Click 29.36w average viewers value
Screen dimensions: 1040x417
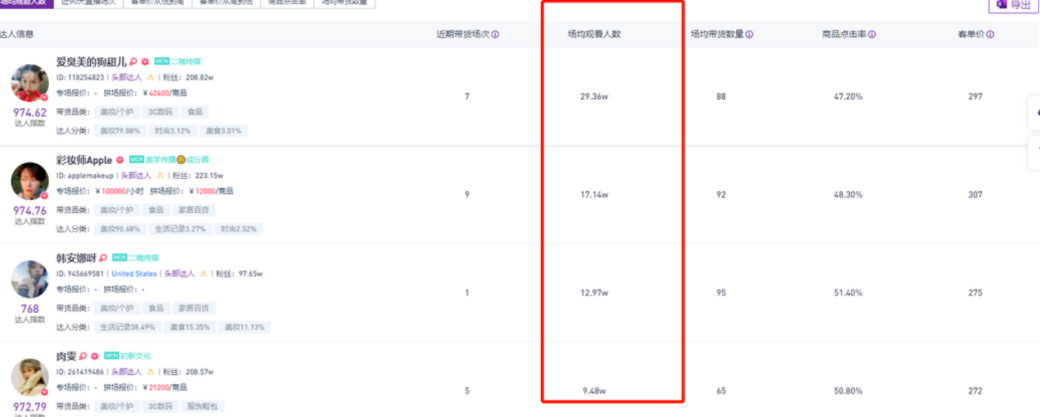pyautogui.click(x=594, y=97)
